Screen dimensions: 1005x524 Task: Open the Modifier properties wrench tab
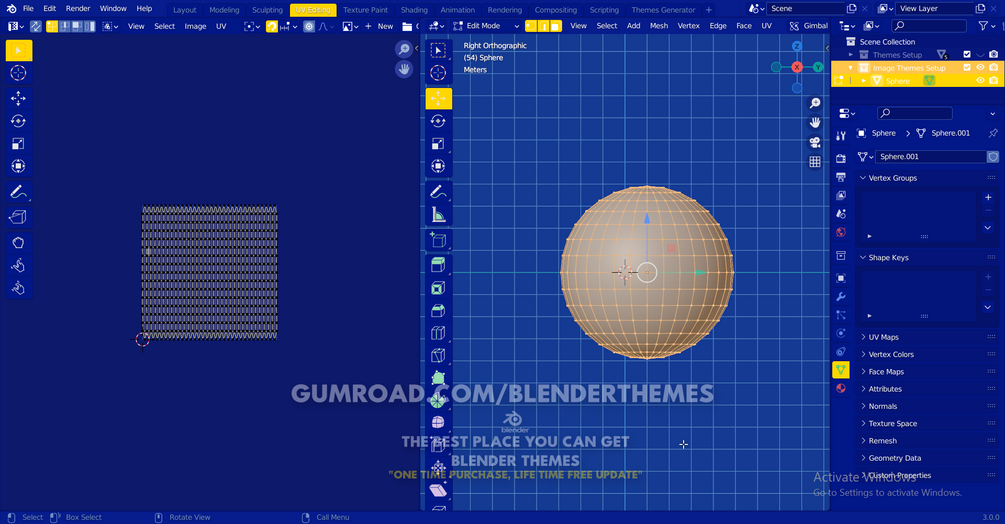point(841,297)
